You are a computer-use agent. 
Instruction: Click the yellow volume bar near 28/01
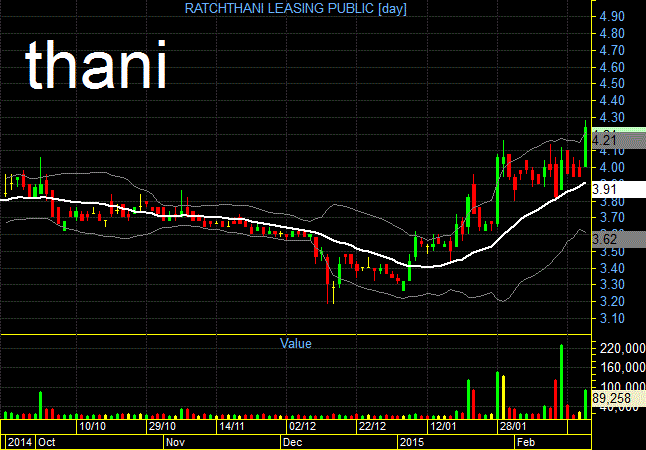pyautogui.click(x=503, y=397)
